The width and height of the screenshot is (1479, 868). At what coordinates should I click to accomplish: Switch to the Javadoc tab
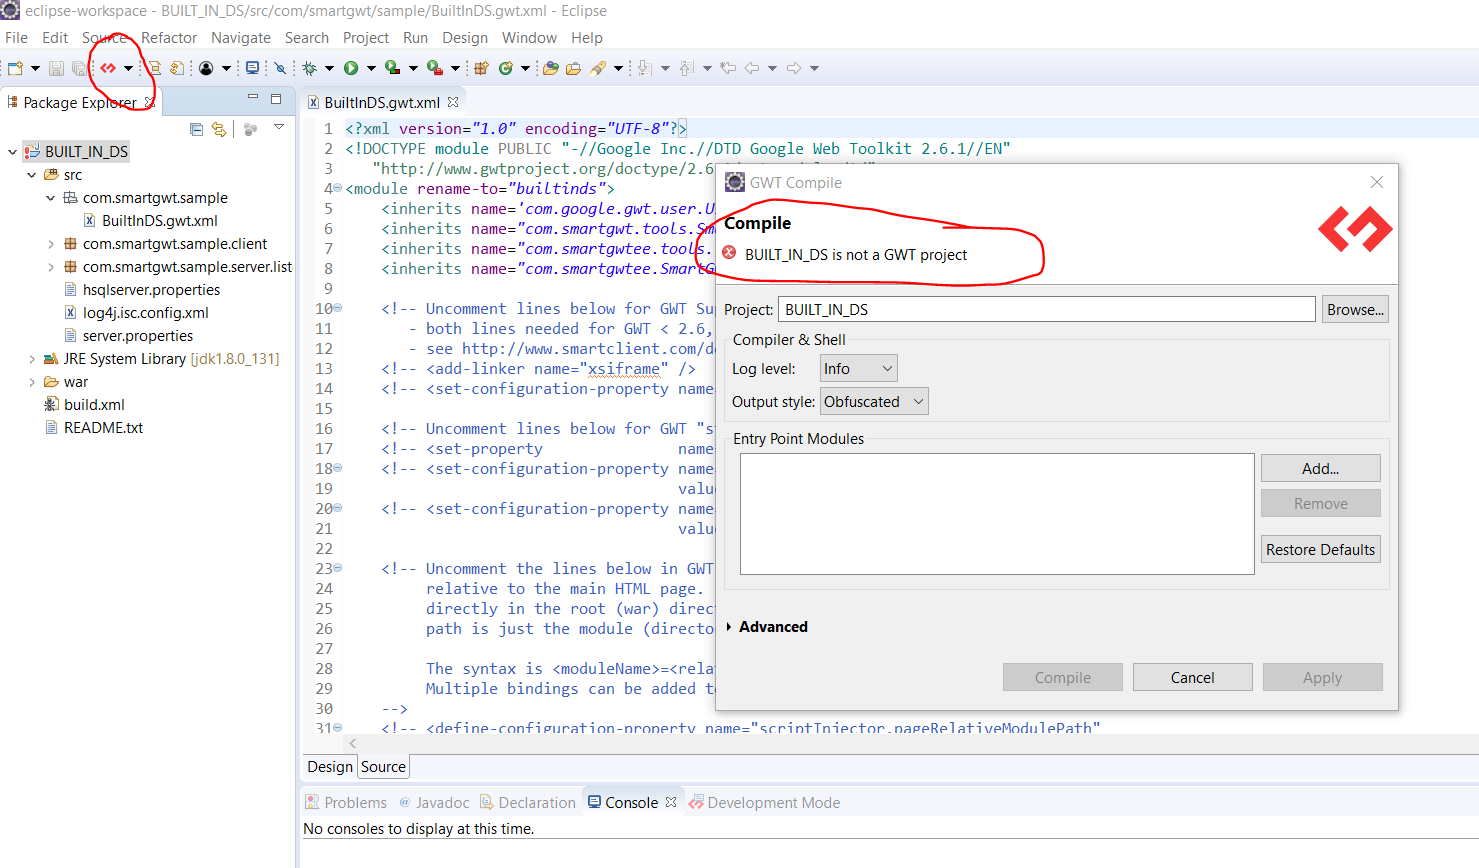pyautogui.click(x=434, y=803)
